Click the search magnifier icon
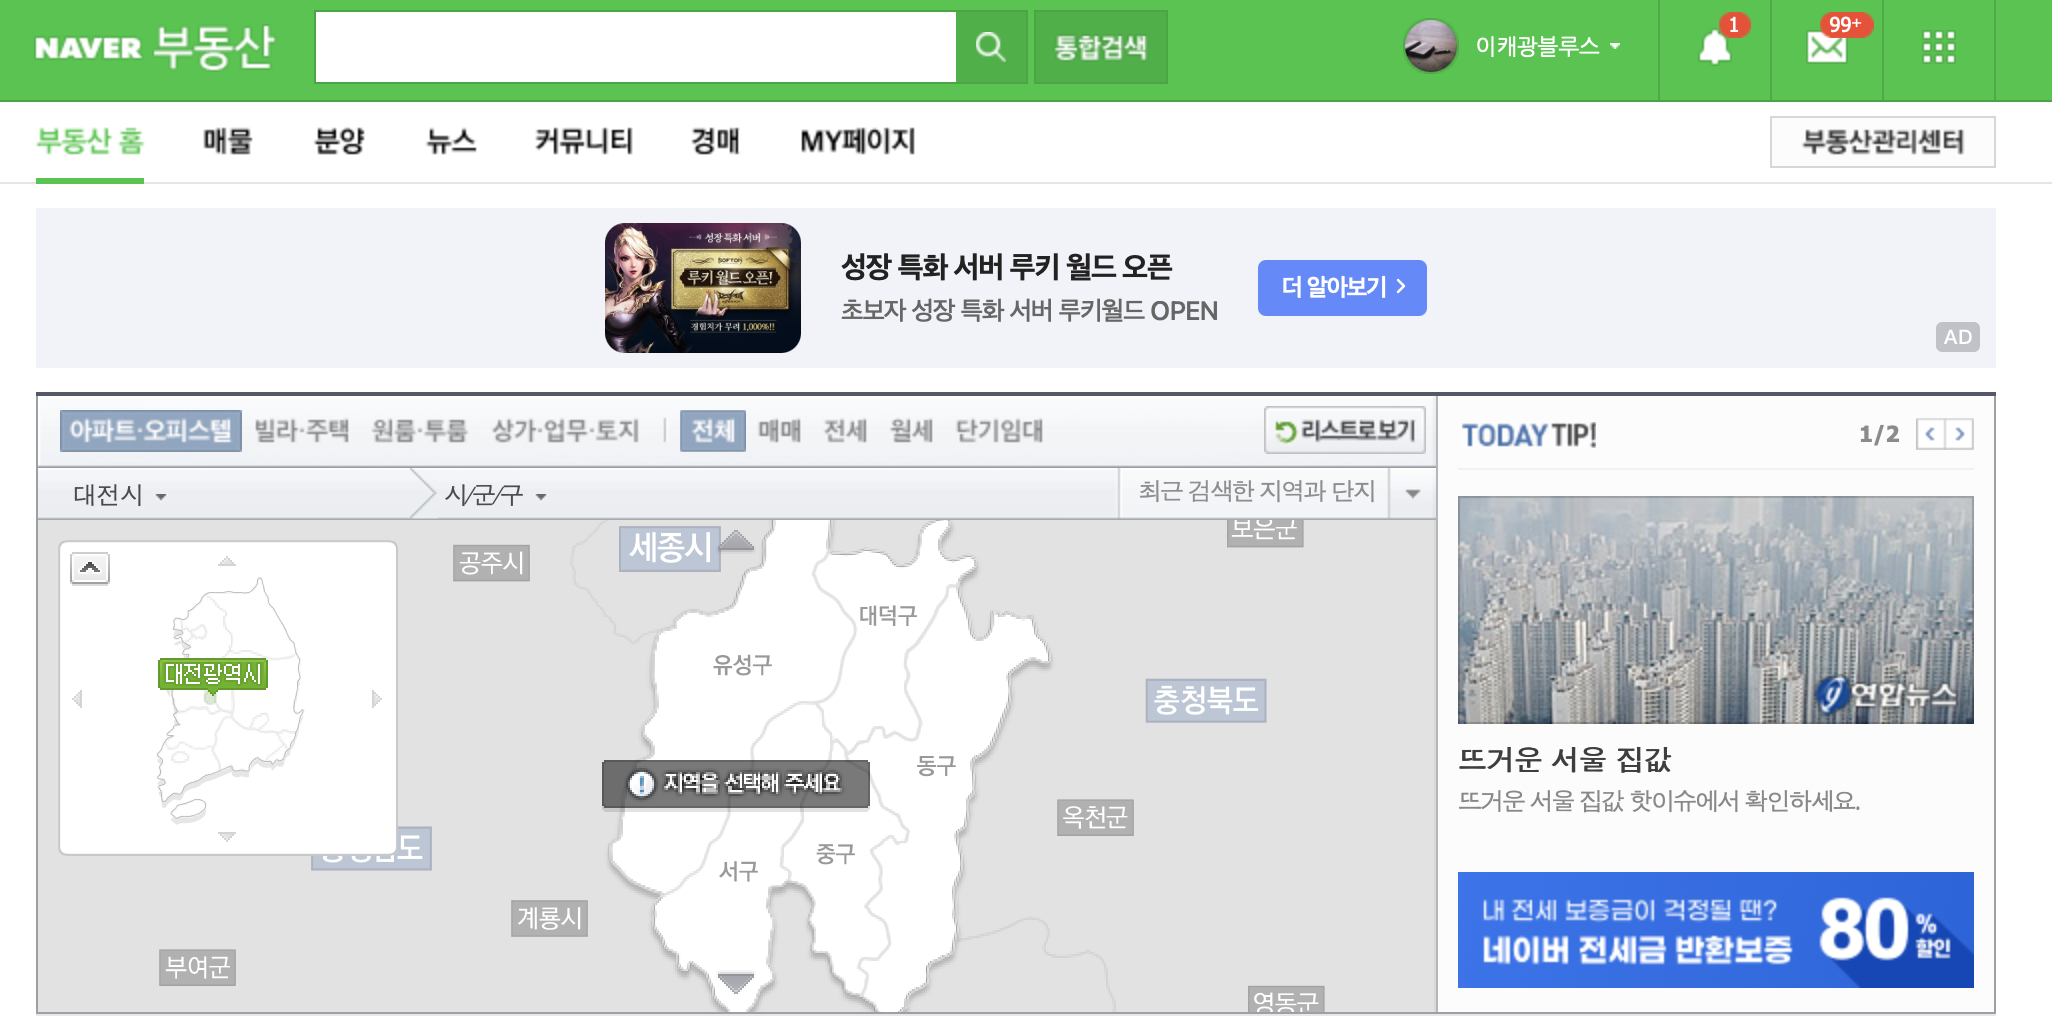Viewport: 2052px width, 1032px height. point(990,47)
